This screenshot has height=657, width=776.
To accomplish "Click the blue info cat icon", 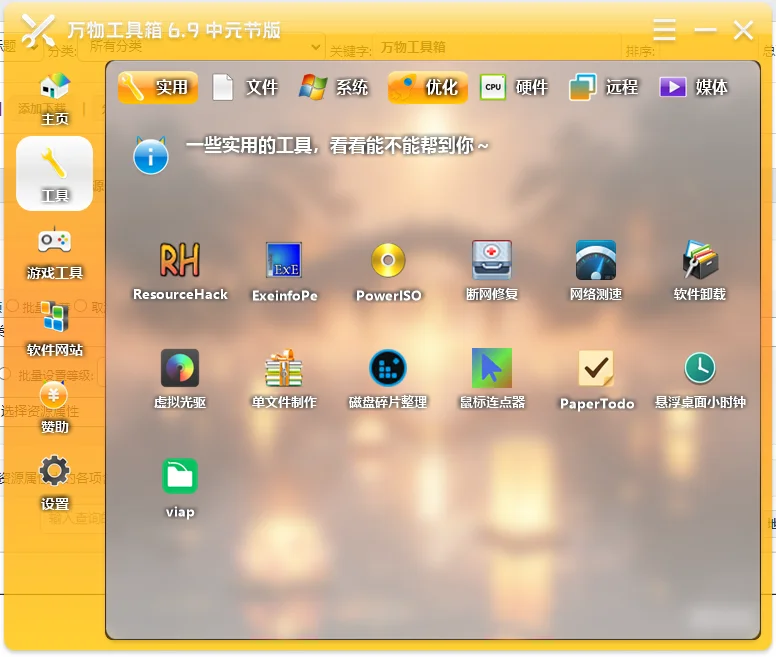I will pyautogui.click(x=150, y=155).
